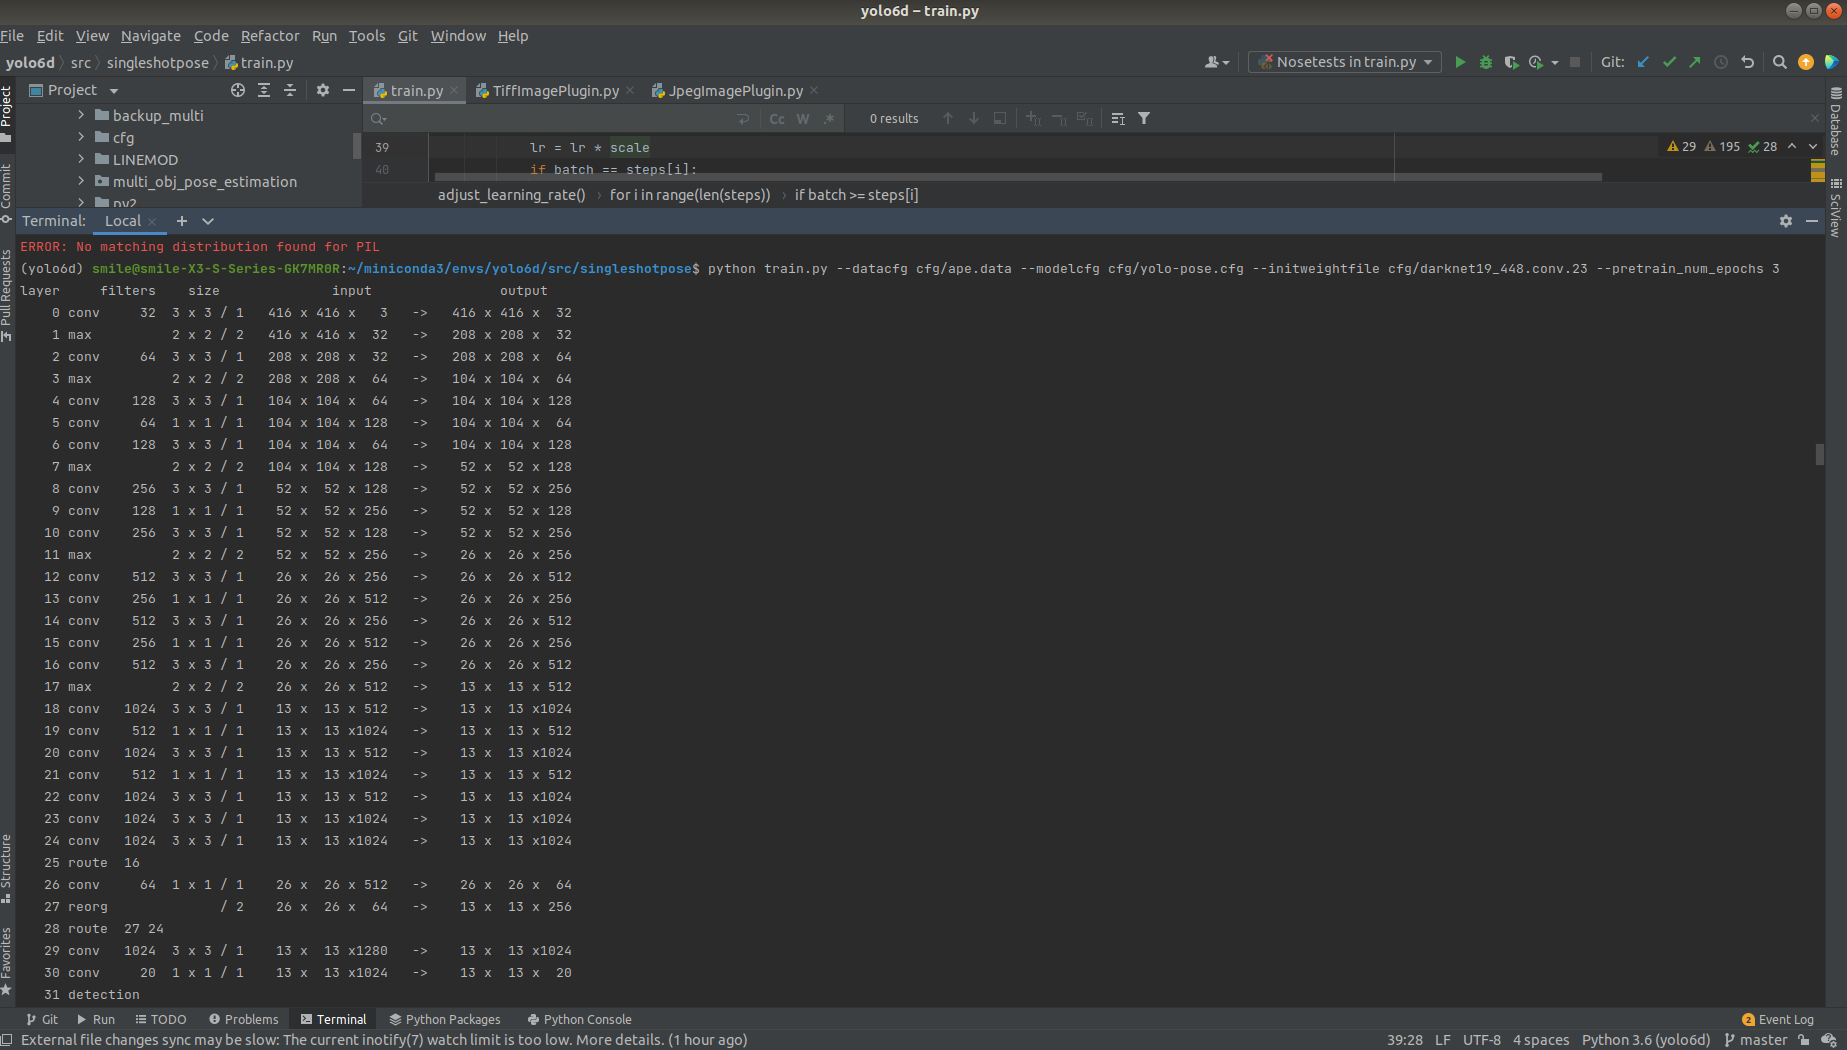
Task: Switch to TiffImagePlugin.py tab
Action: point(555,90)
